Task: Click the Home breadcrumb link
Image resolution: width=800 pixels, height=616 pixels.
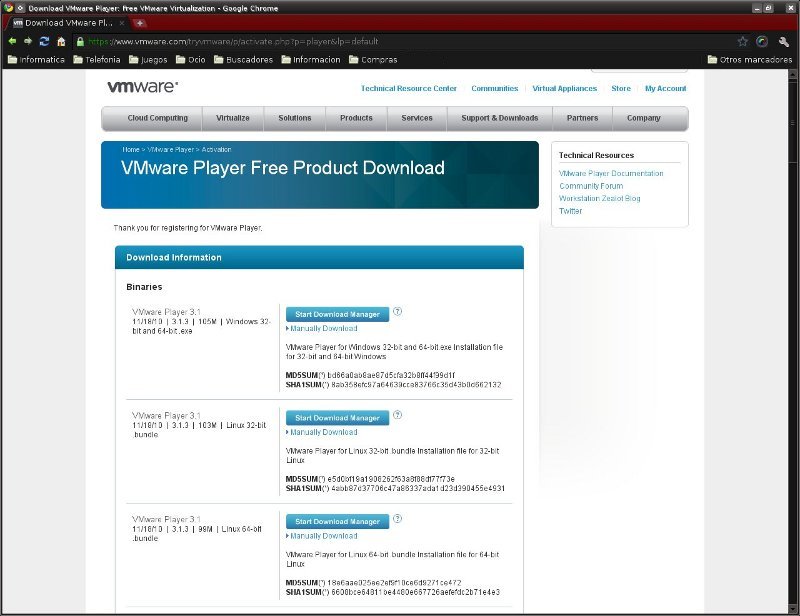Action: coord(131,150)
